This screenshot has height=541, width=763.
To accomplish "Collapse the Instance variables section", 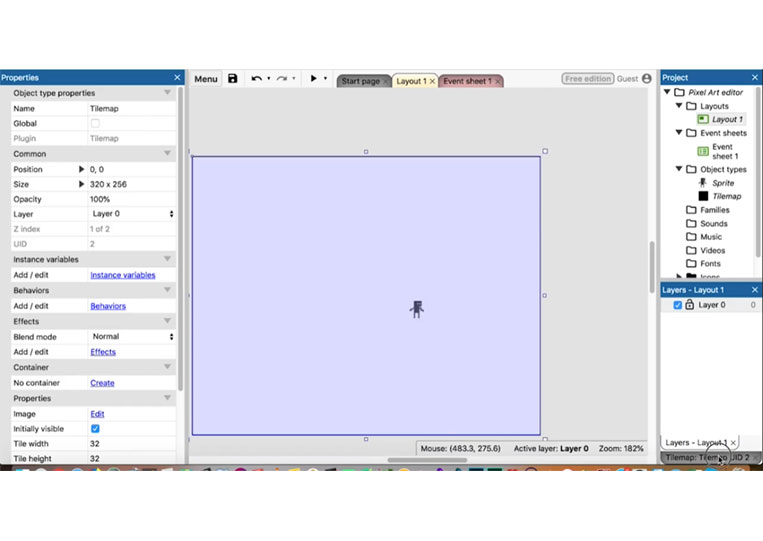I will (167, 259).
